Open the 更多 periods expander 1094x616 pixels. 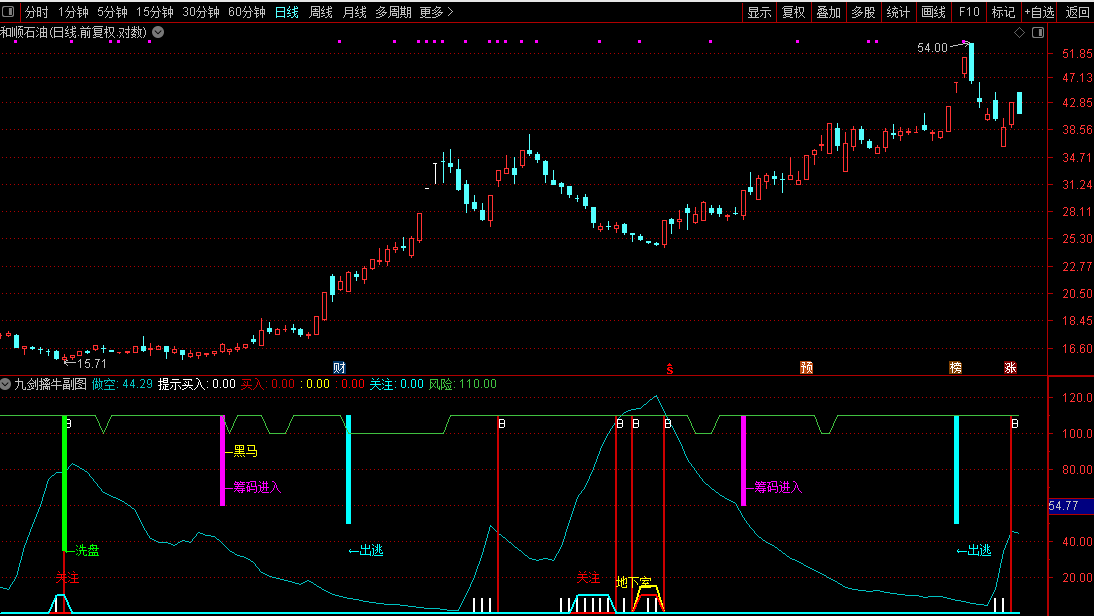click(x=436, y=12)
